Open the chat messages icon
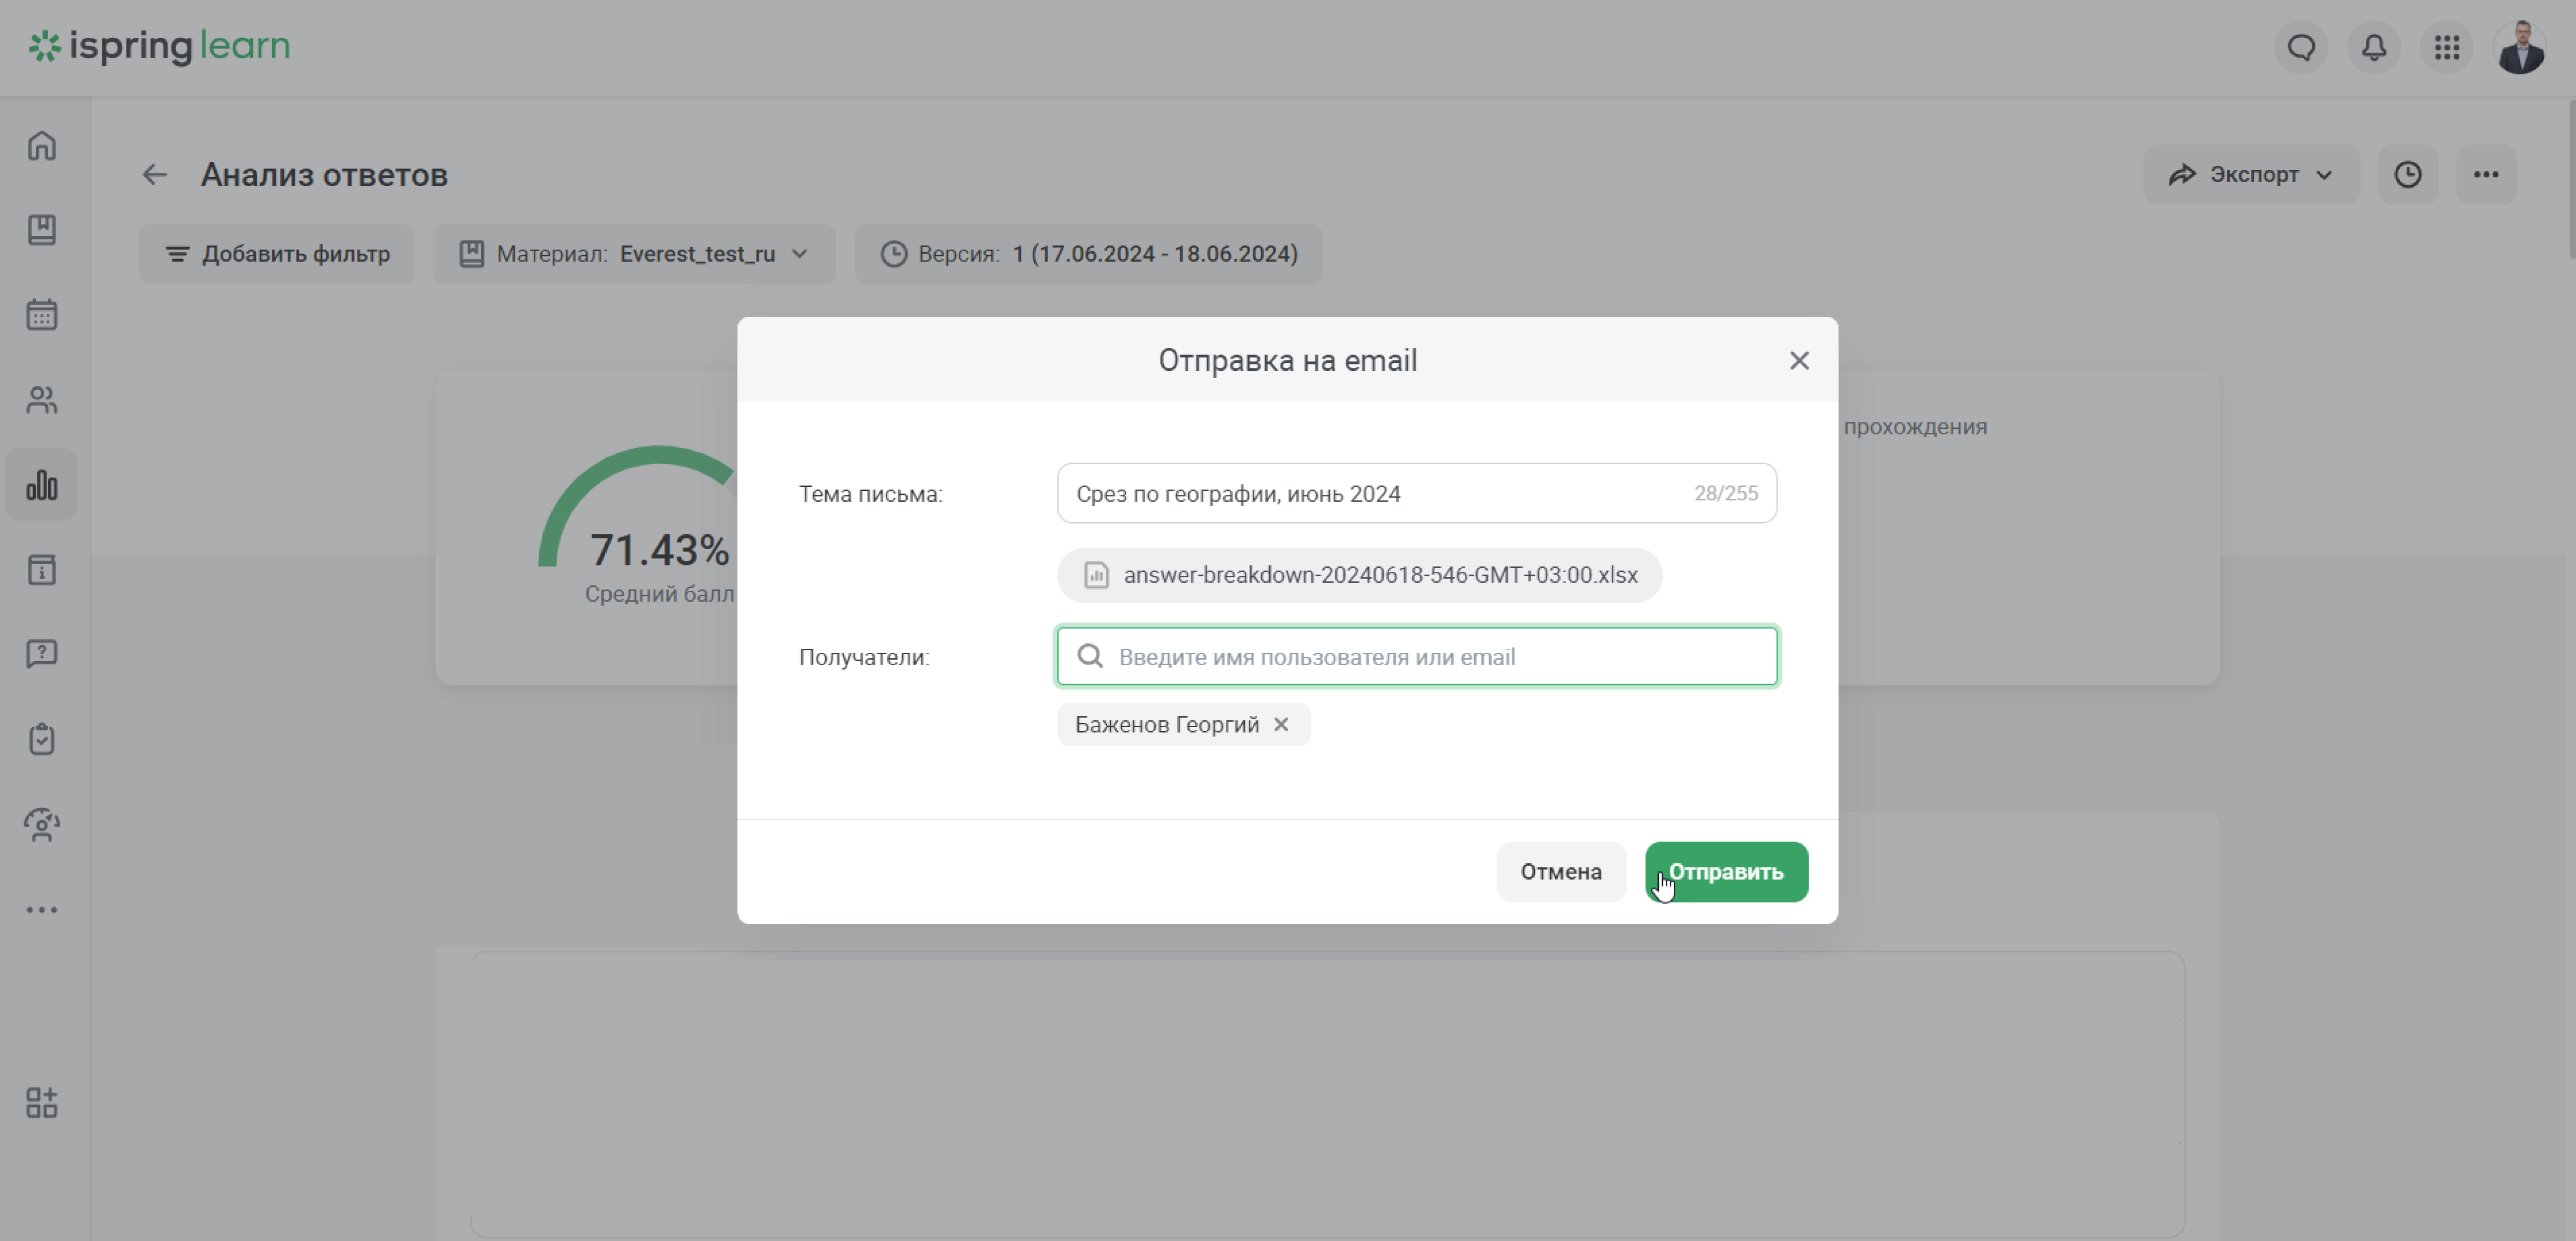Screen dimensions: 2576x1241 coord(2301,47)
